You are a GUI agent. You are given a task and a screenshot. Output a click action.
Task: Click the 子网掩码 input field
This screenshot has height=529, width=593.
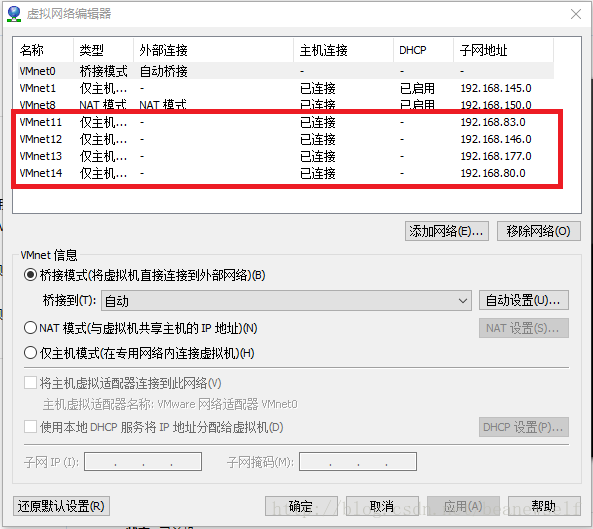[358, 461]
